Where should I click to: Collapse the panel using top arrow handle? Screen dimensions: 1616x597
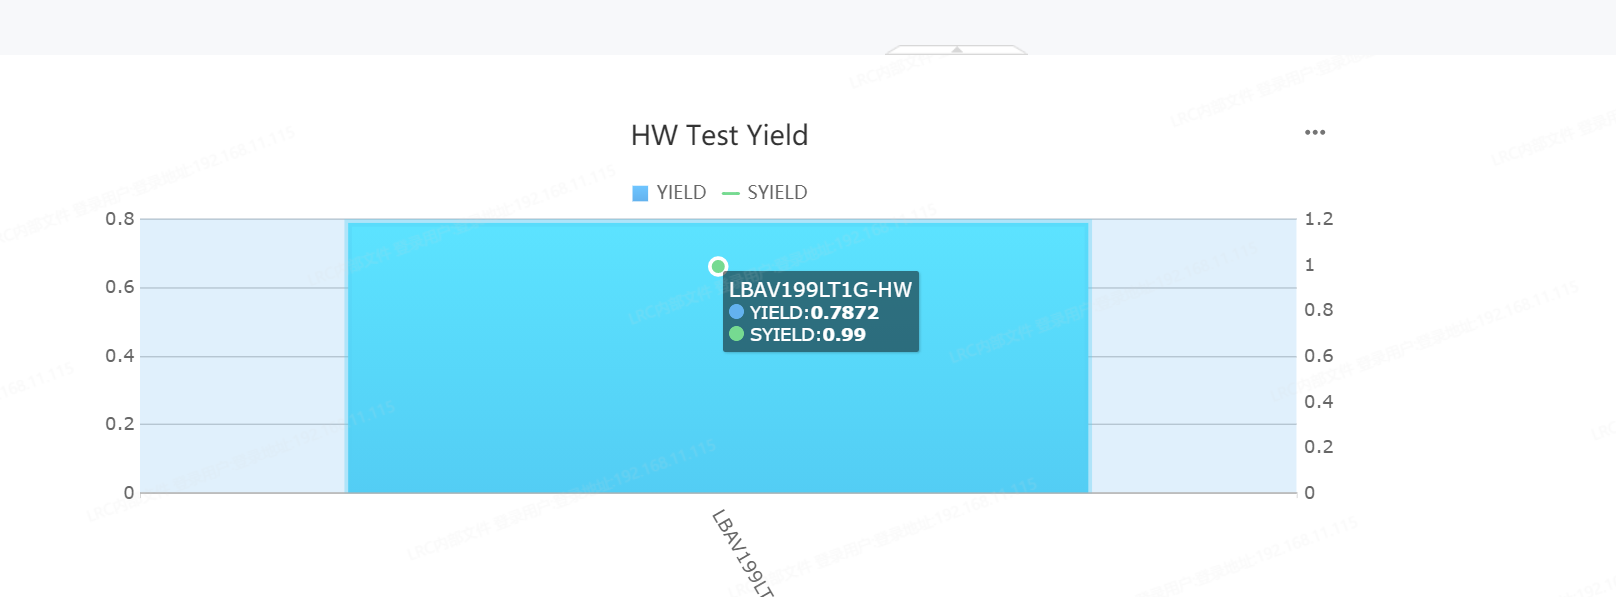click(x=957, y=49)
